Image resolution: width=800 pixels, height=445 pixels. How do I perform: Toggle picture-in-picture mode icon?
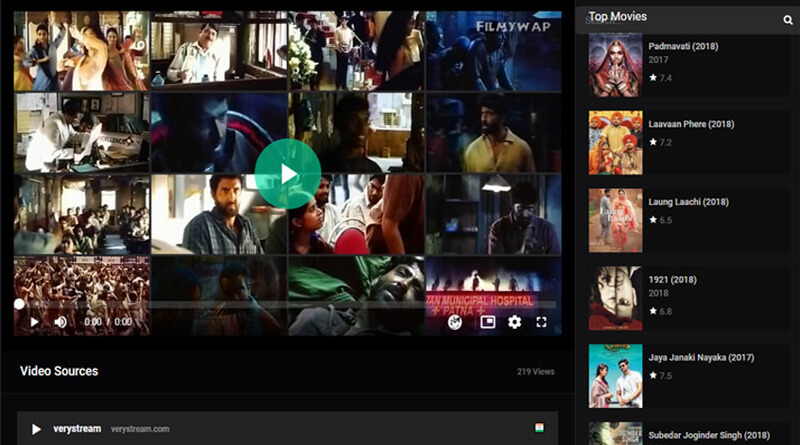click(488, 322)
